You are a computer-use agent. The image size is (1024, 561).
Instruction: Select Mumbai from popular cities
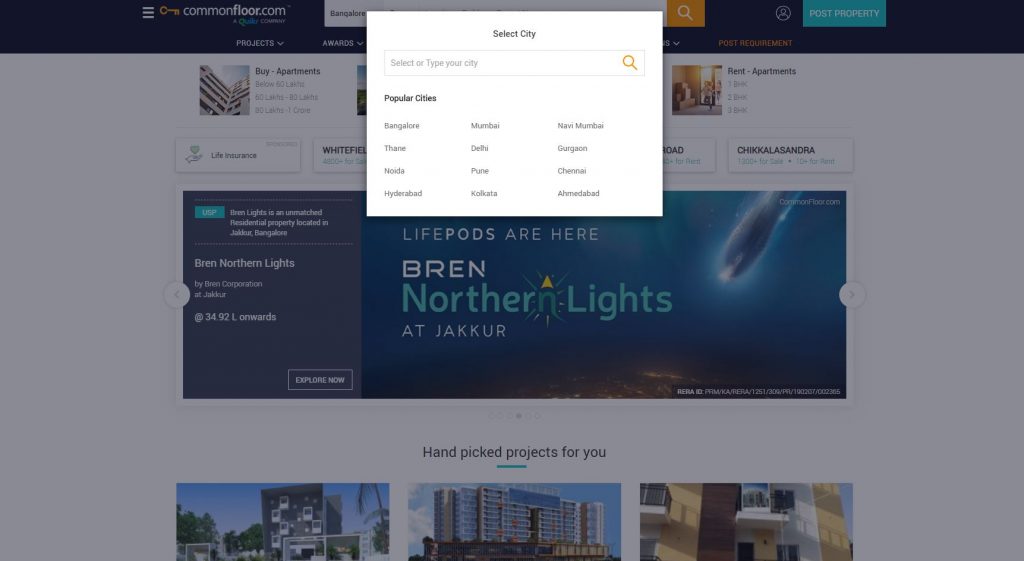tap(485, 125)
